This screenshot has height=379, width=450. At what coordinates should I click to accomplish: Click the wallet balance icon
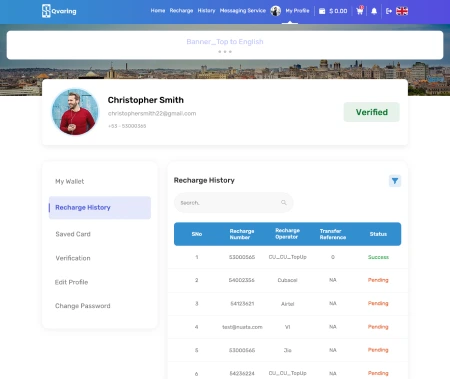tap(322, 11)
